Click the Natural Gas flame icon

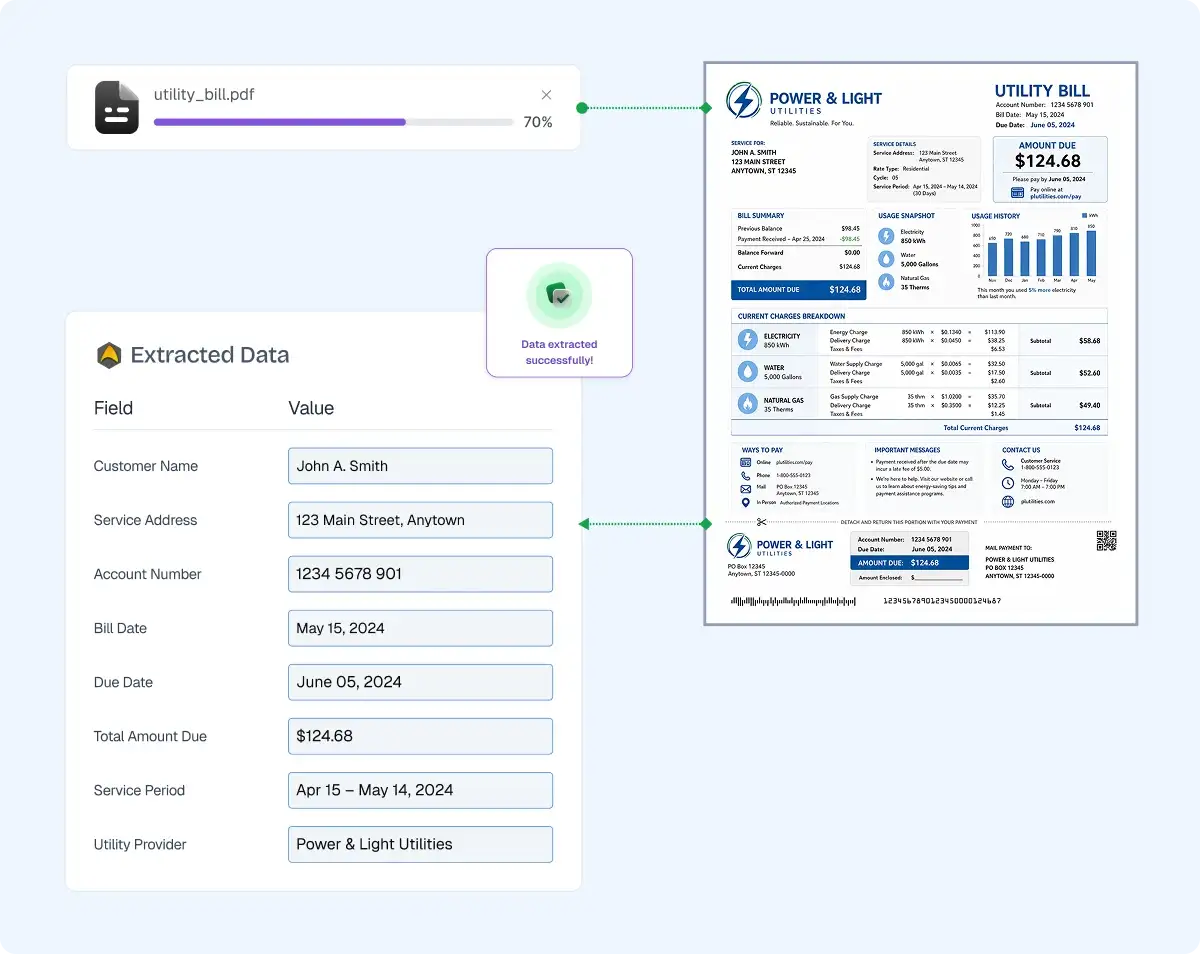pos(885,281)
